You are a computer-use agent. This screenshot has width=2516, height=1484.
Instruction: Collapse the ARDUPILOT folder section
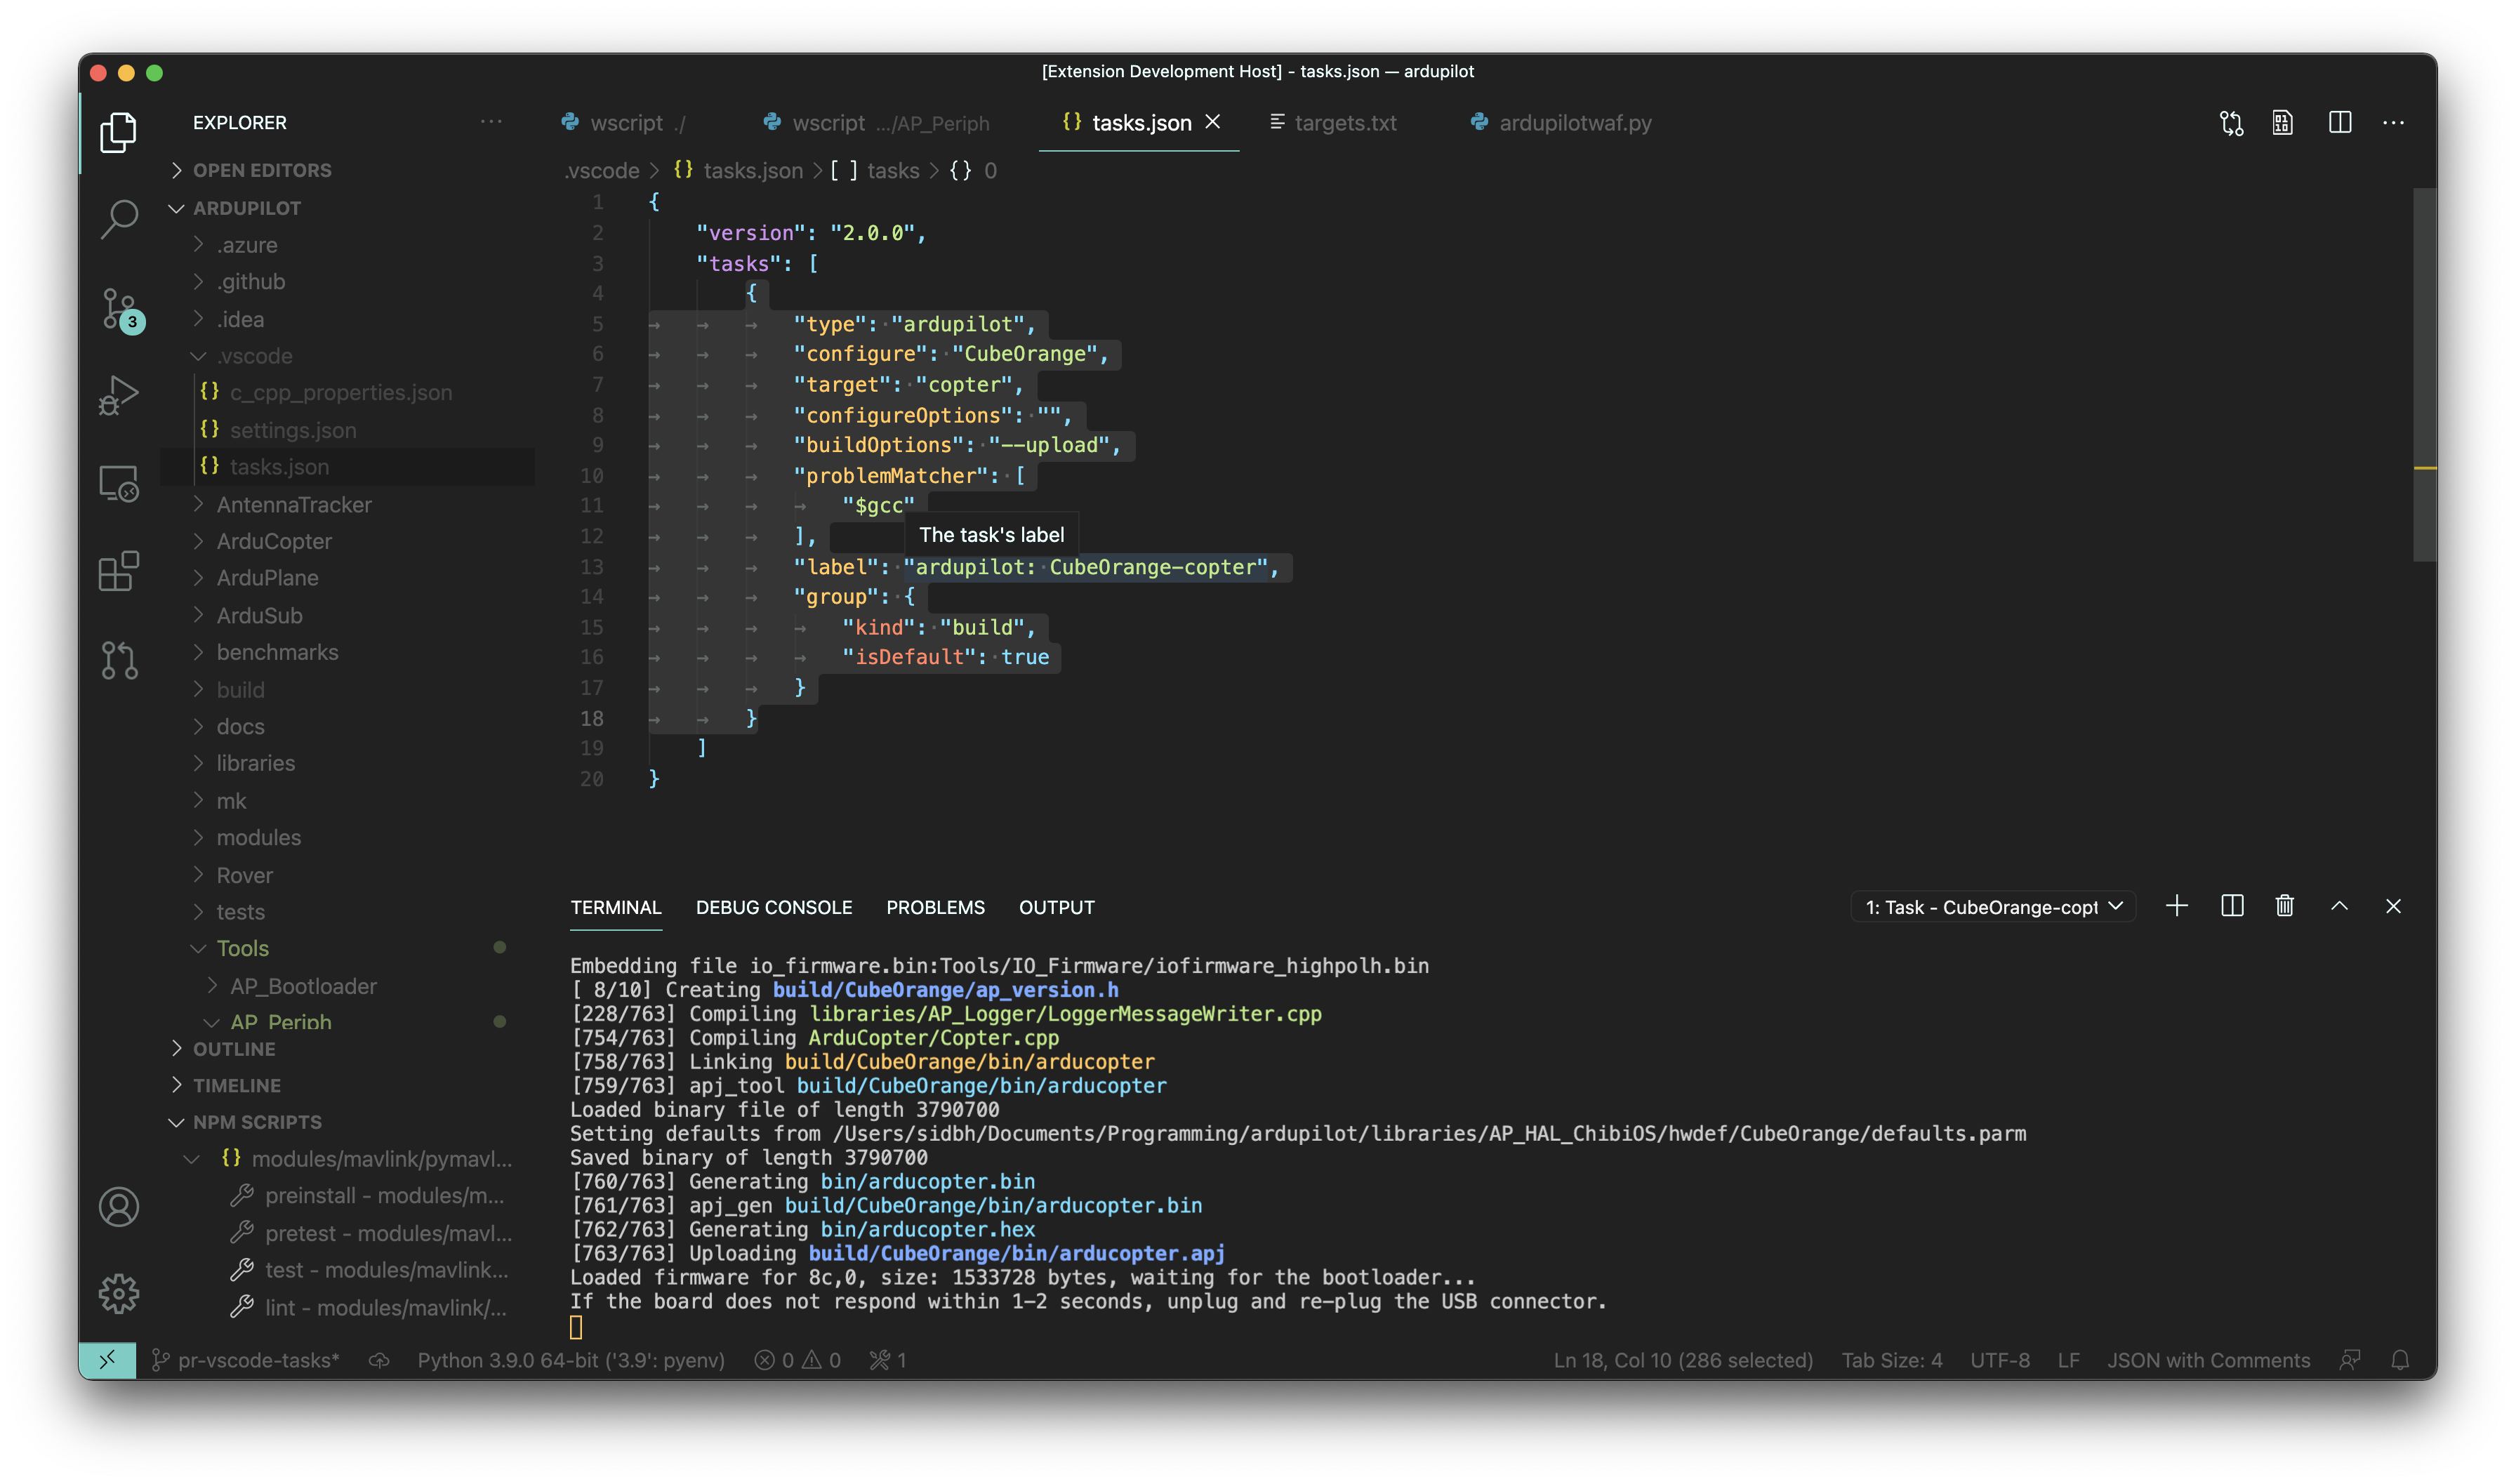click(x=246, y=208)
